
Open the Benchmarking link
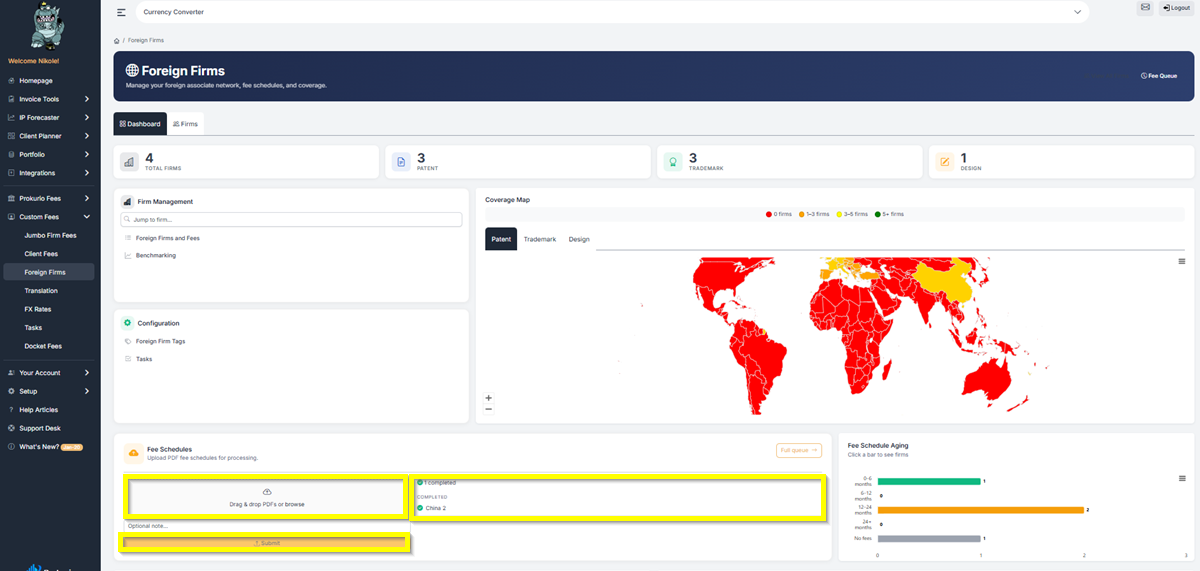pos(155,255)
